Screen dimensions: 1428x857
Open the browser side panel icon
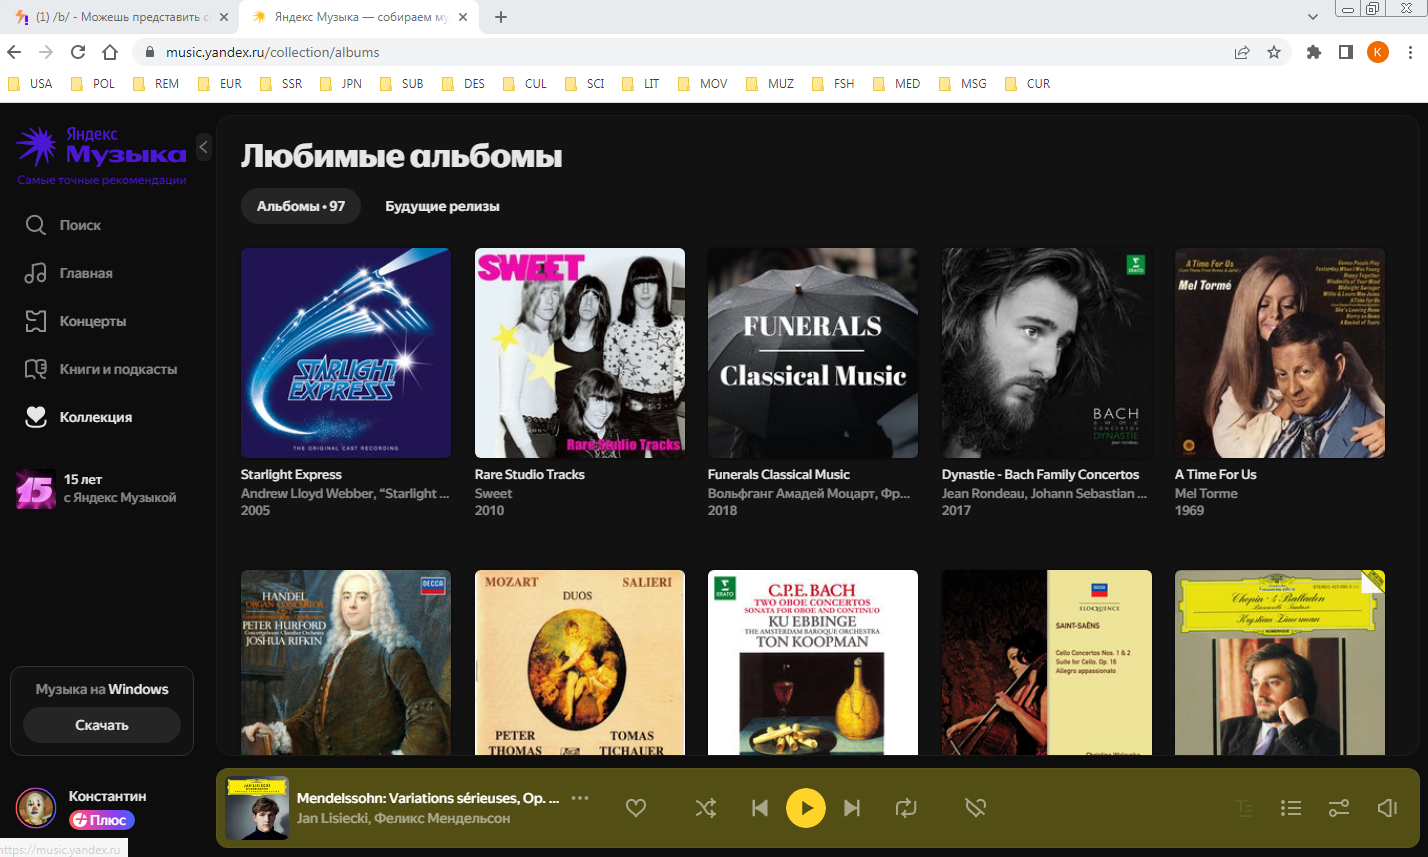pos(1346,52)
